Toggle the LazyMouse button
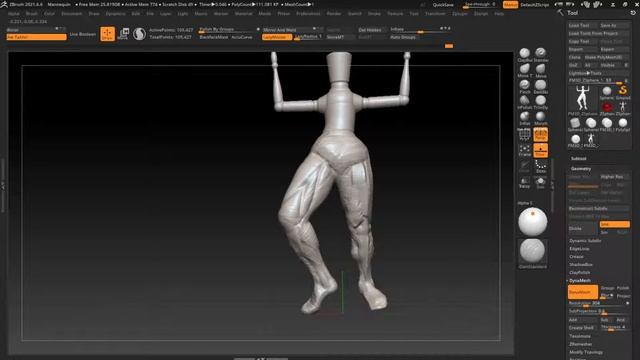640x360 pixels. 277,37
